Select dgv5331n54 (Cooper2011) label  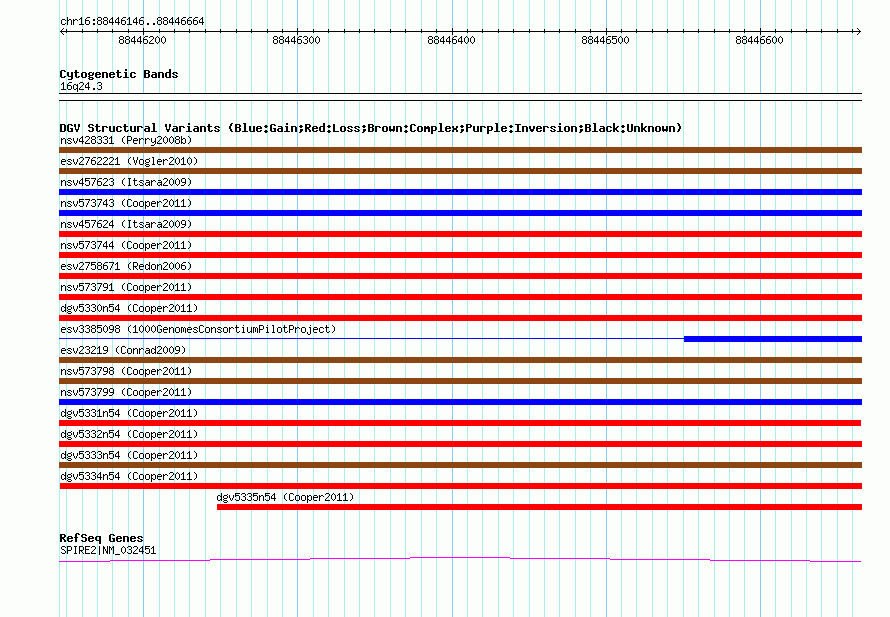click(x=129, y=413)
